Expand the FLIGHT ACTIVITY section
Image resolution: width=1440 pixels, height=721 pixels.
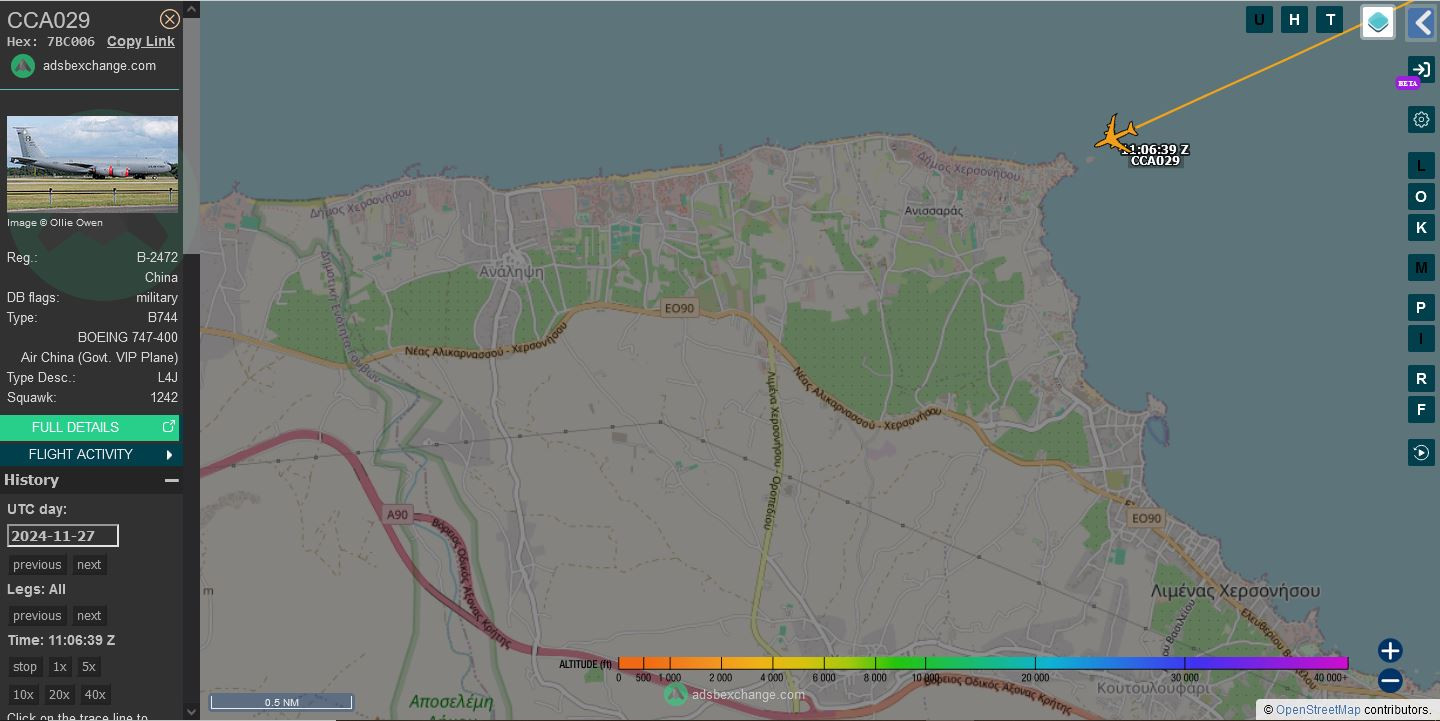(90, 454)
